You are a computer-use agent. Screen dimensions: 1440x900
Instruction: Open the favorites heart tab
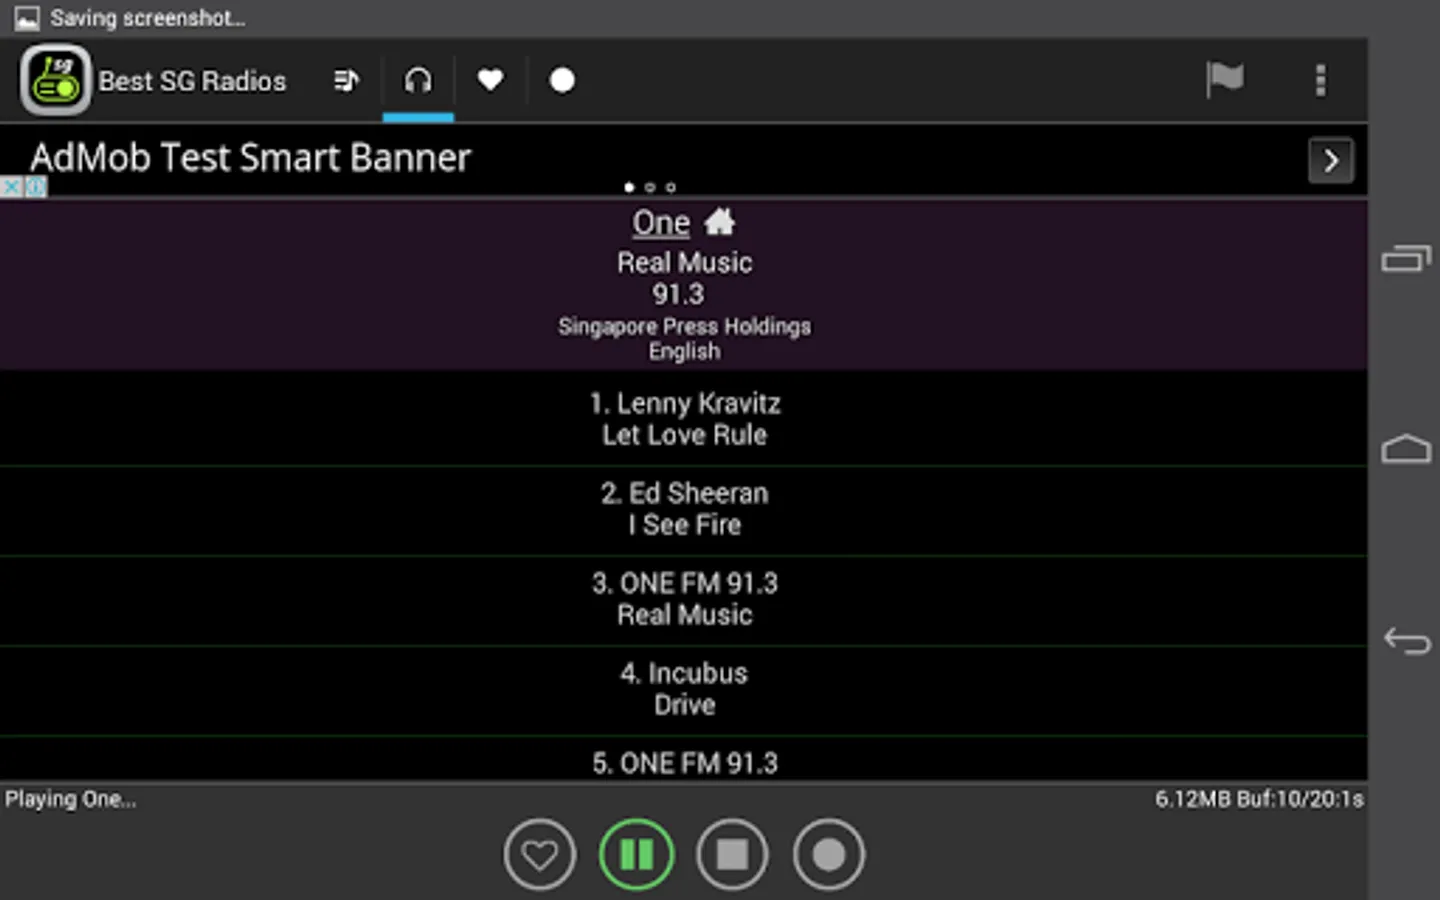490,80
